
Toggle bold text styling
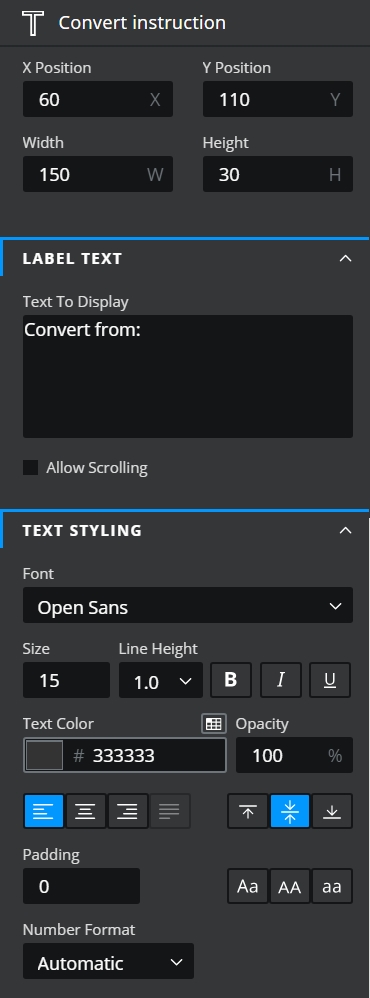[231, 680]
